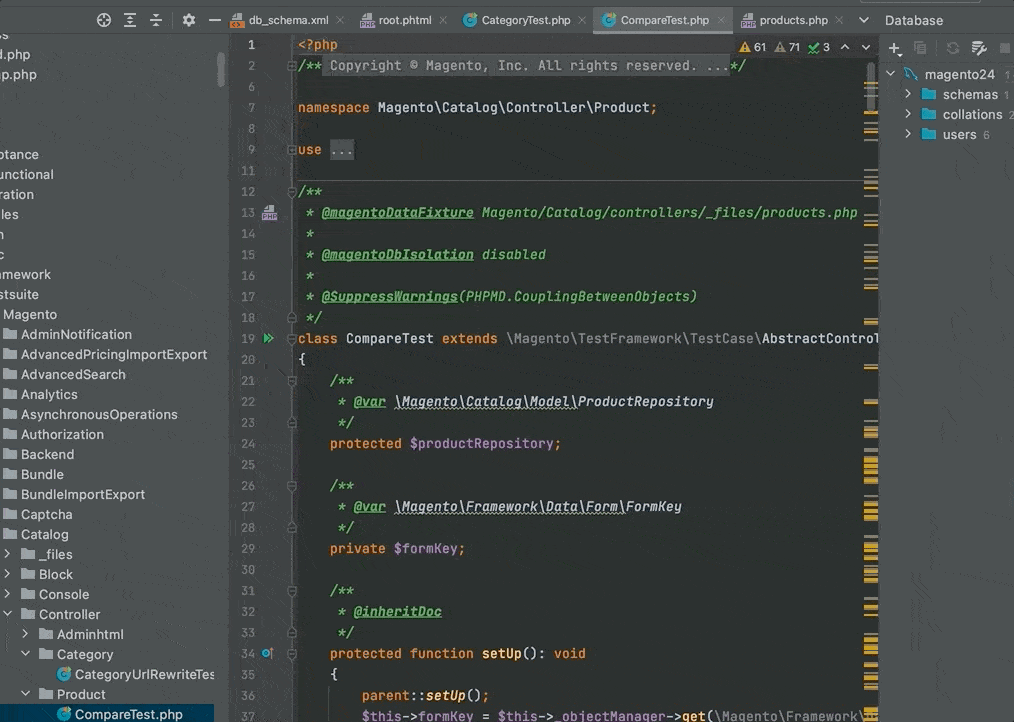This screenshot has width=1014, height=722.
Task: Expand the Block folder in tree
Action: (7, 574)
